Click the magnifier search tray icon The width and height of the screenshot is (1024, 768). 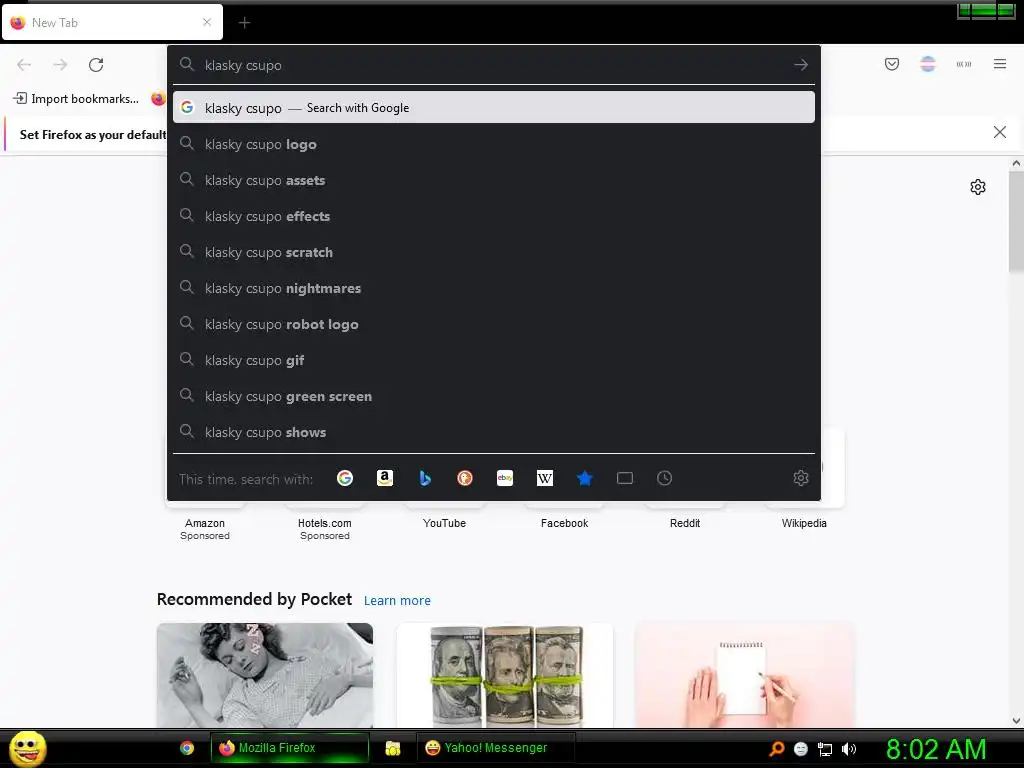coord(776,749)
